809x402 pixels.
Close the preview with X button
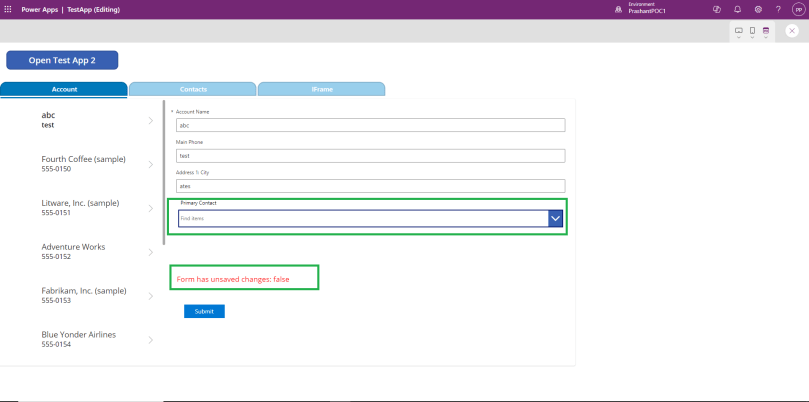click(x=792, y=31)
